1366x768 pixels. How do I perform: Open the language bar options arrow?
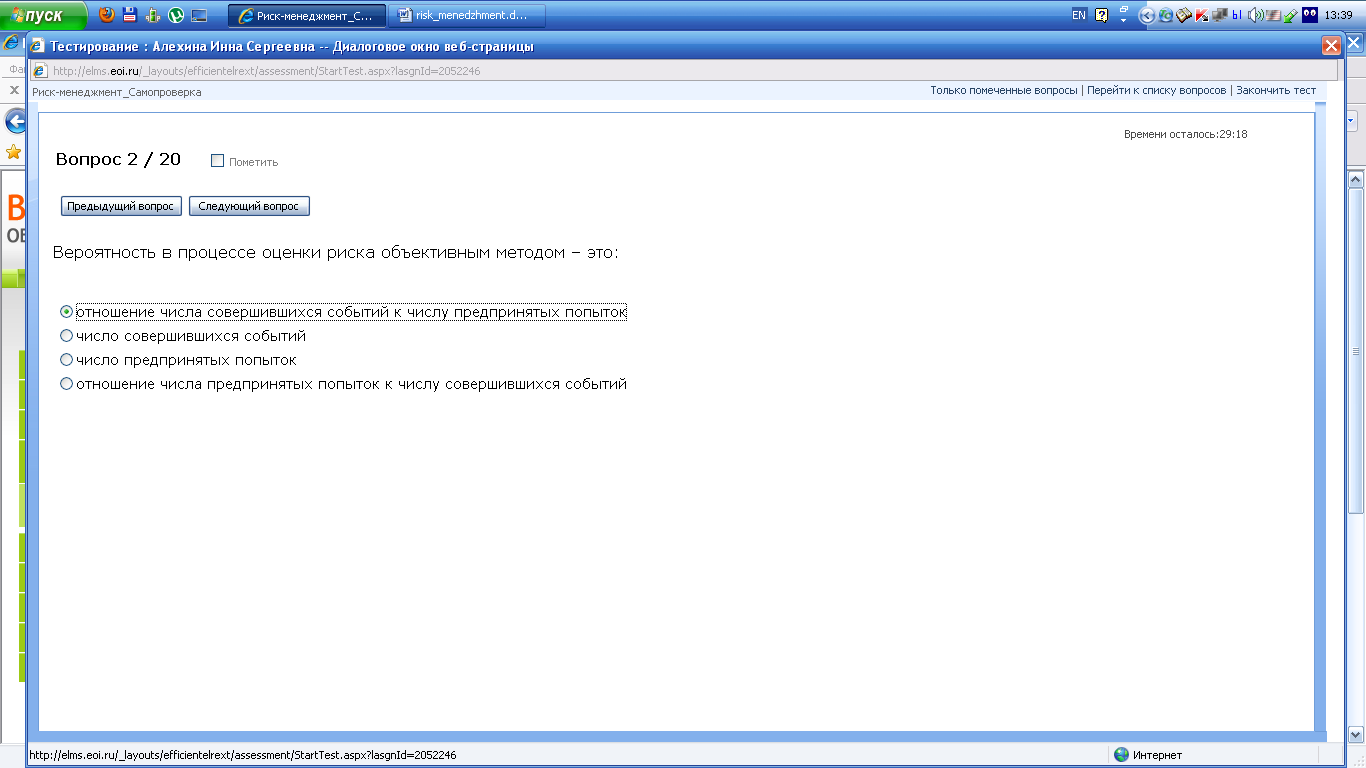coord(1124,20)
